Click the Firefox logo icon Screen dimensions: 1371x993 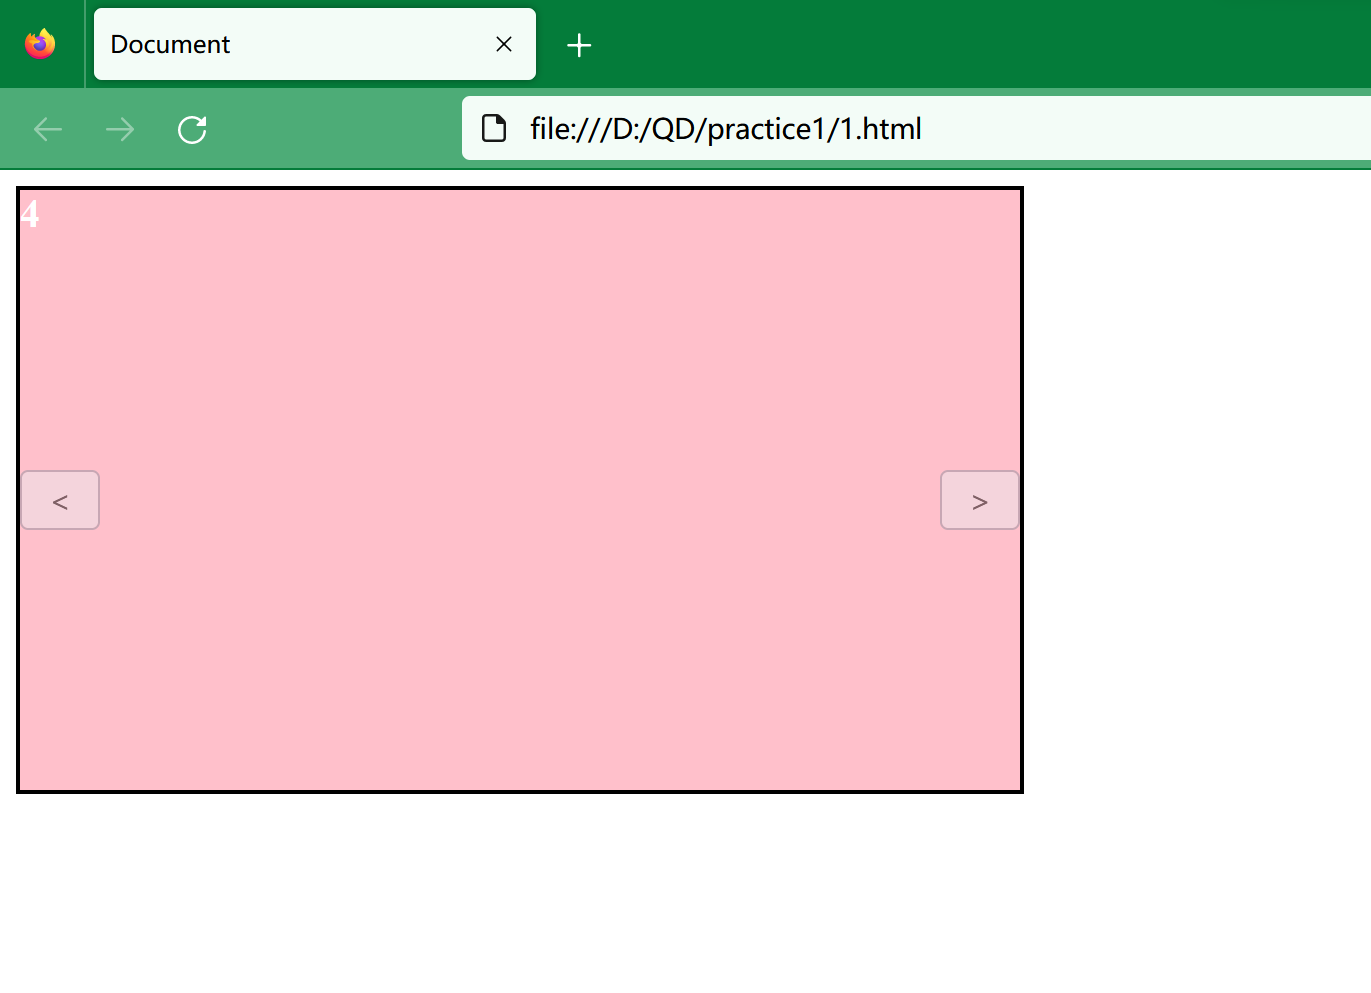coord(40,44)
